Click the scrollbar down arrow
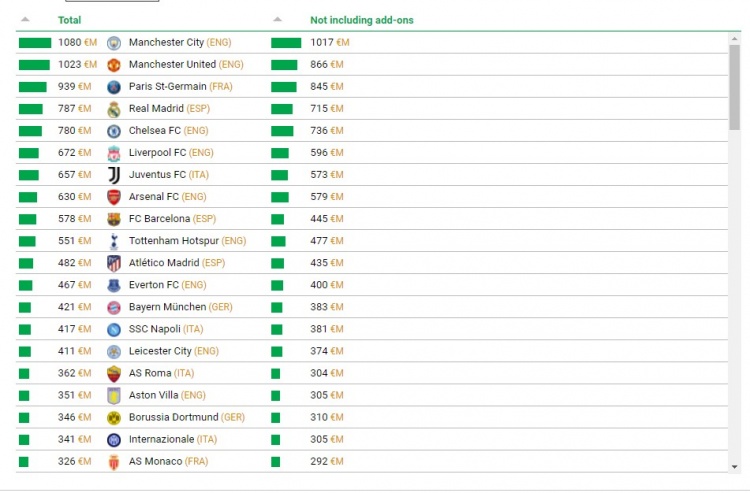 735,465
